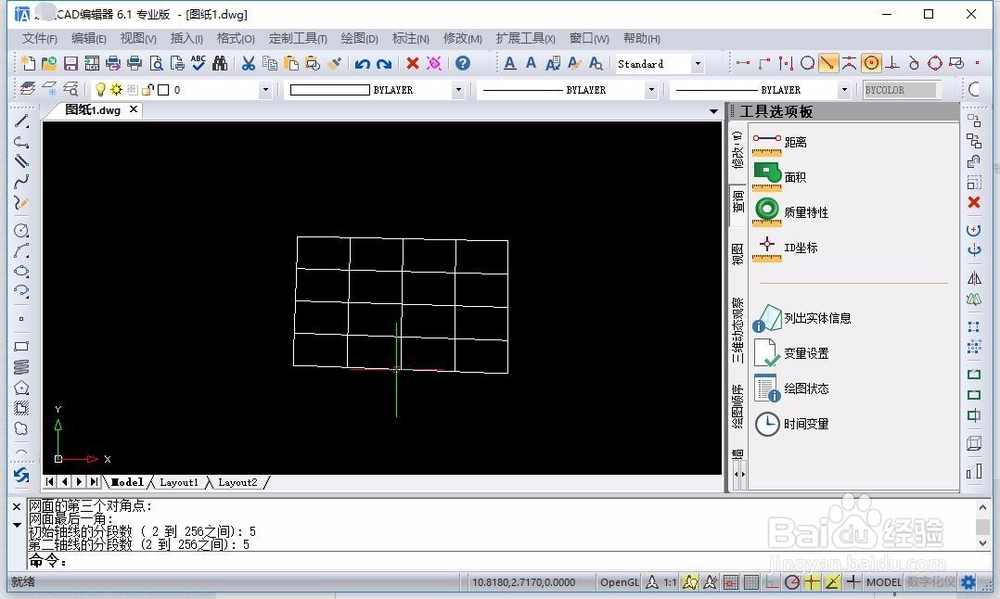Open the 编辑(E) menu
This screenshot has width=1000, height=599.
[x=89, y=38]
